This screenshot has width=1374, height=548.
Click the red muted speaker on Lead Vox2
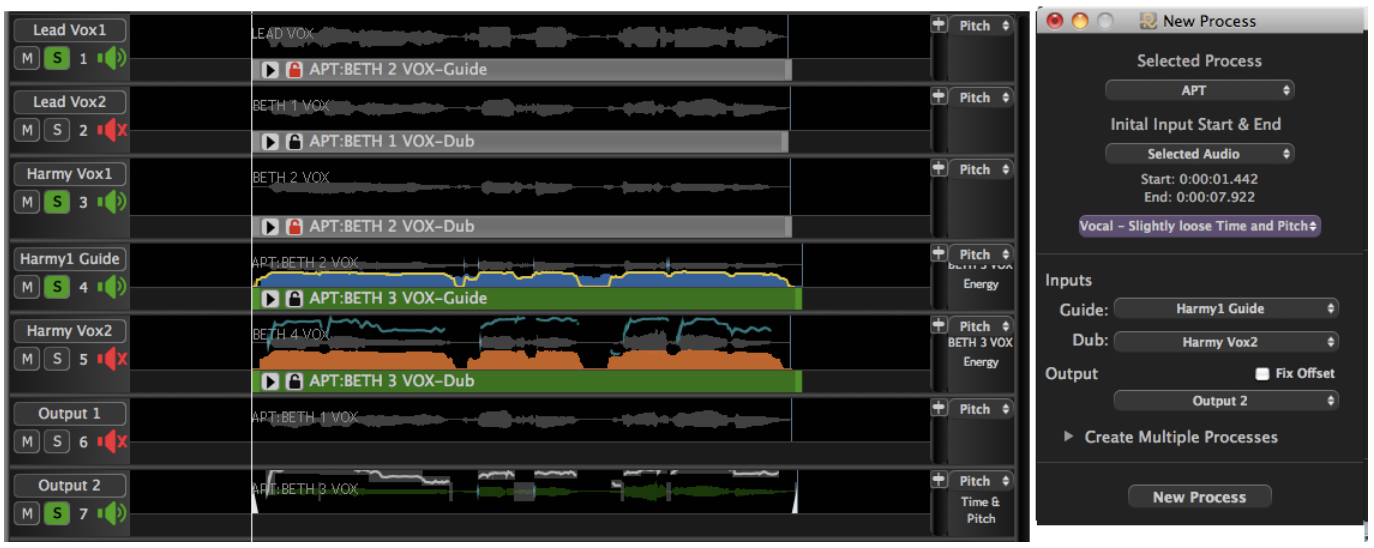pyautogui.click(x=113, y=130)
